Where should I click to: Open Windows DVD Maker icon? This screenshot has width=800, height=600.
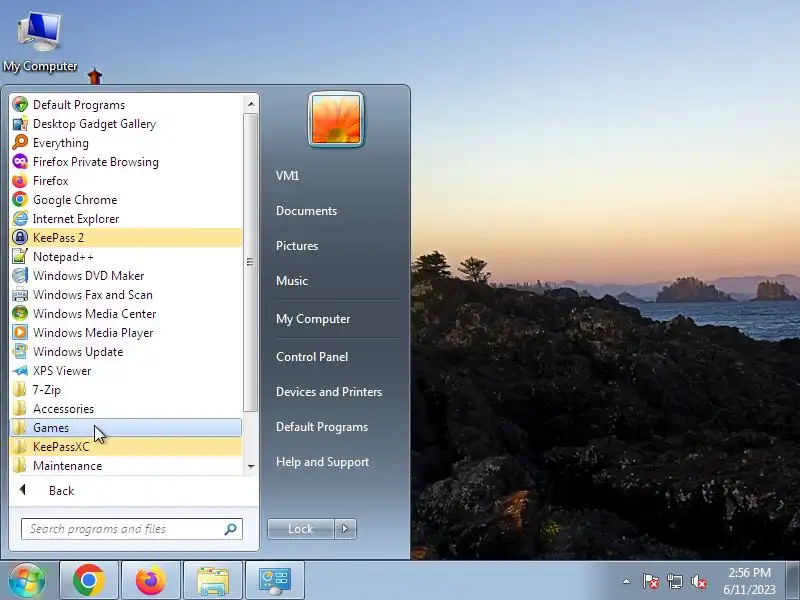tap(20, 276)
